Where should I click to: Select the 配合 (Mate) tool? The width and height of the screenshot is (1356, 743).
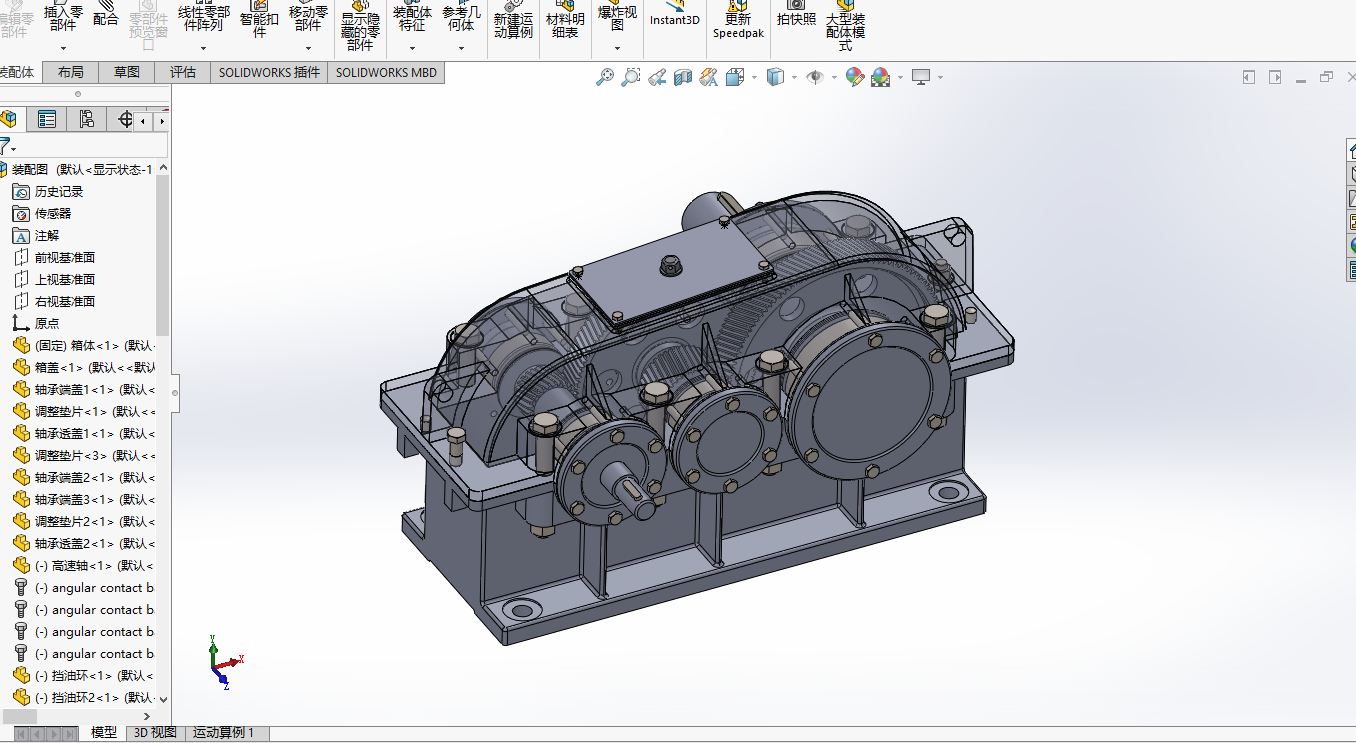click(x=106, y=17)
